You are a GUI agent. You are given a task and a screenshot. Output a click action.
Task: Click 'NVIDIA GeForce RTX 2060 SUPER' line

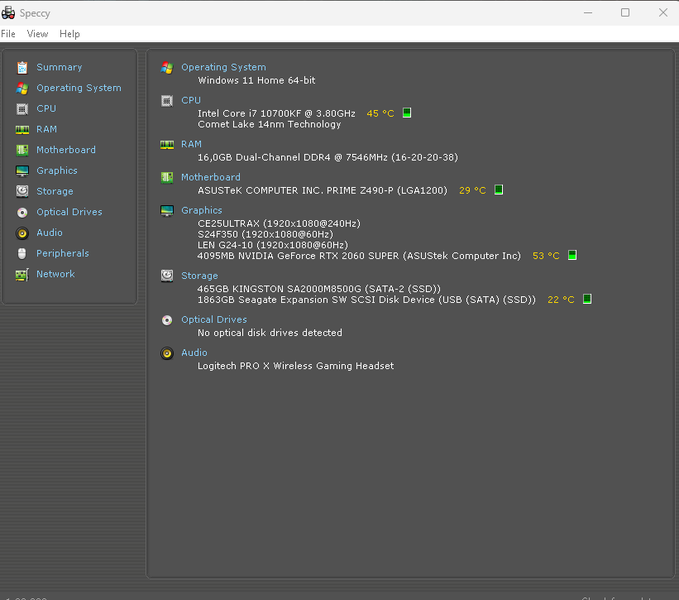pyautogui.click(x=359, y=256)
